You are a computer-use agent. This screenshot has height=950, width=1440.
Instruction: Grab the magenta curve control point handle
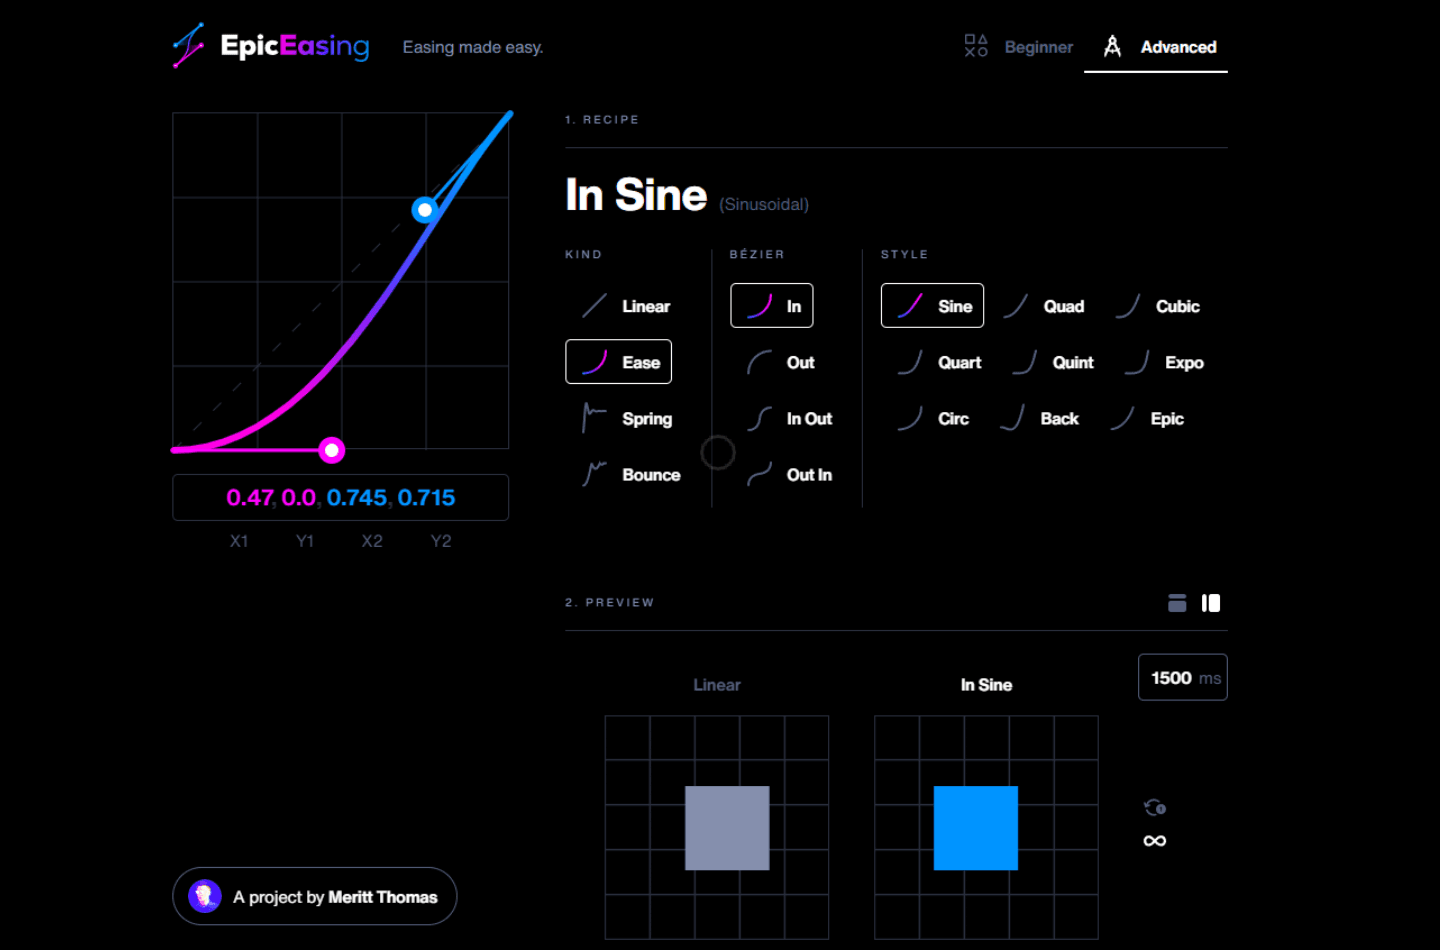332,450
